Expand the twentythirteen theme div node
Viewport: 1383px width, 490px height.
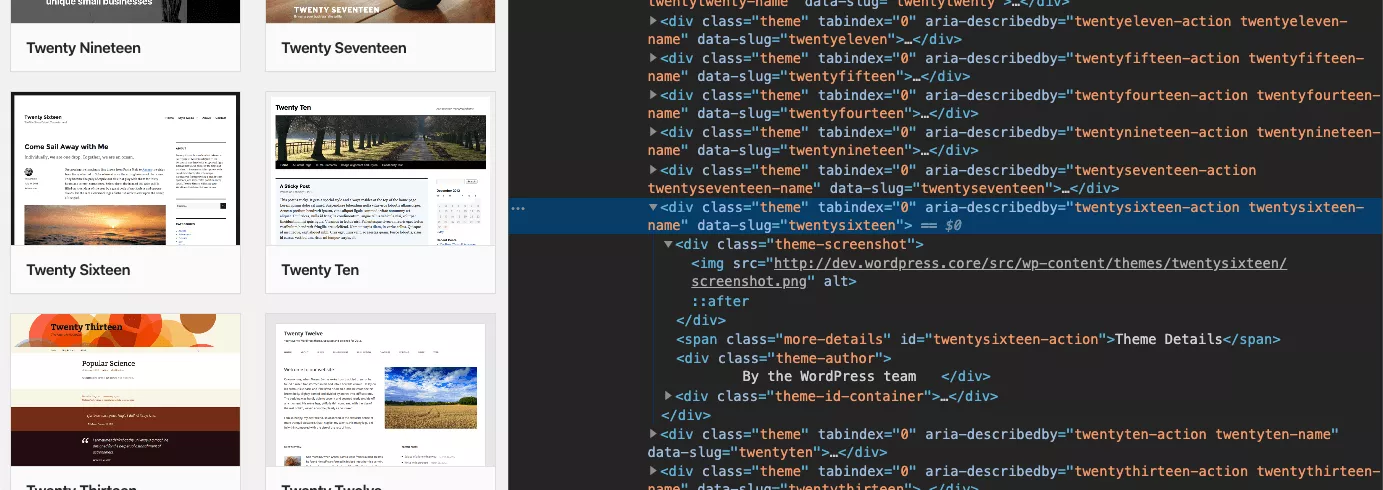[x=654, y=471]
